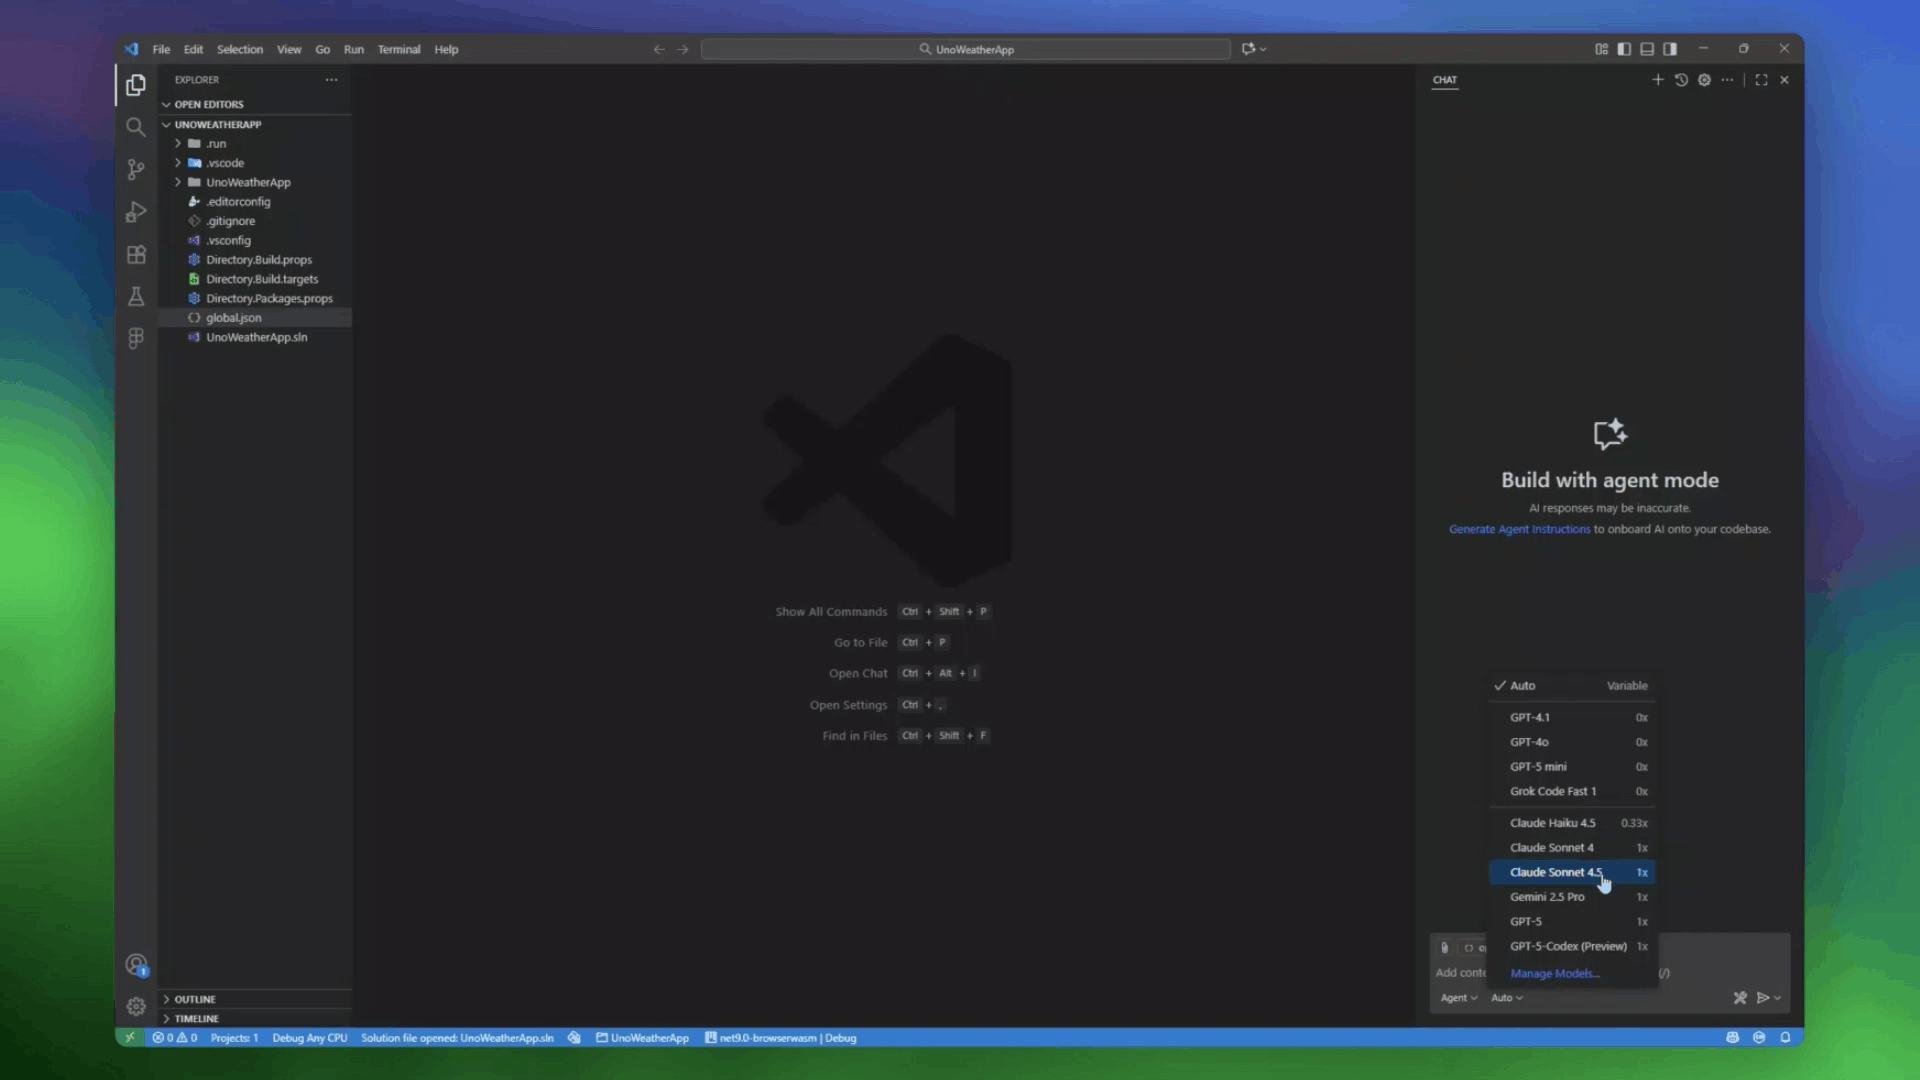This screenshot has width=1920, height=1080.
Task: Open the Manage settings gear at bottom left
Action: tap(136, 1006)
